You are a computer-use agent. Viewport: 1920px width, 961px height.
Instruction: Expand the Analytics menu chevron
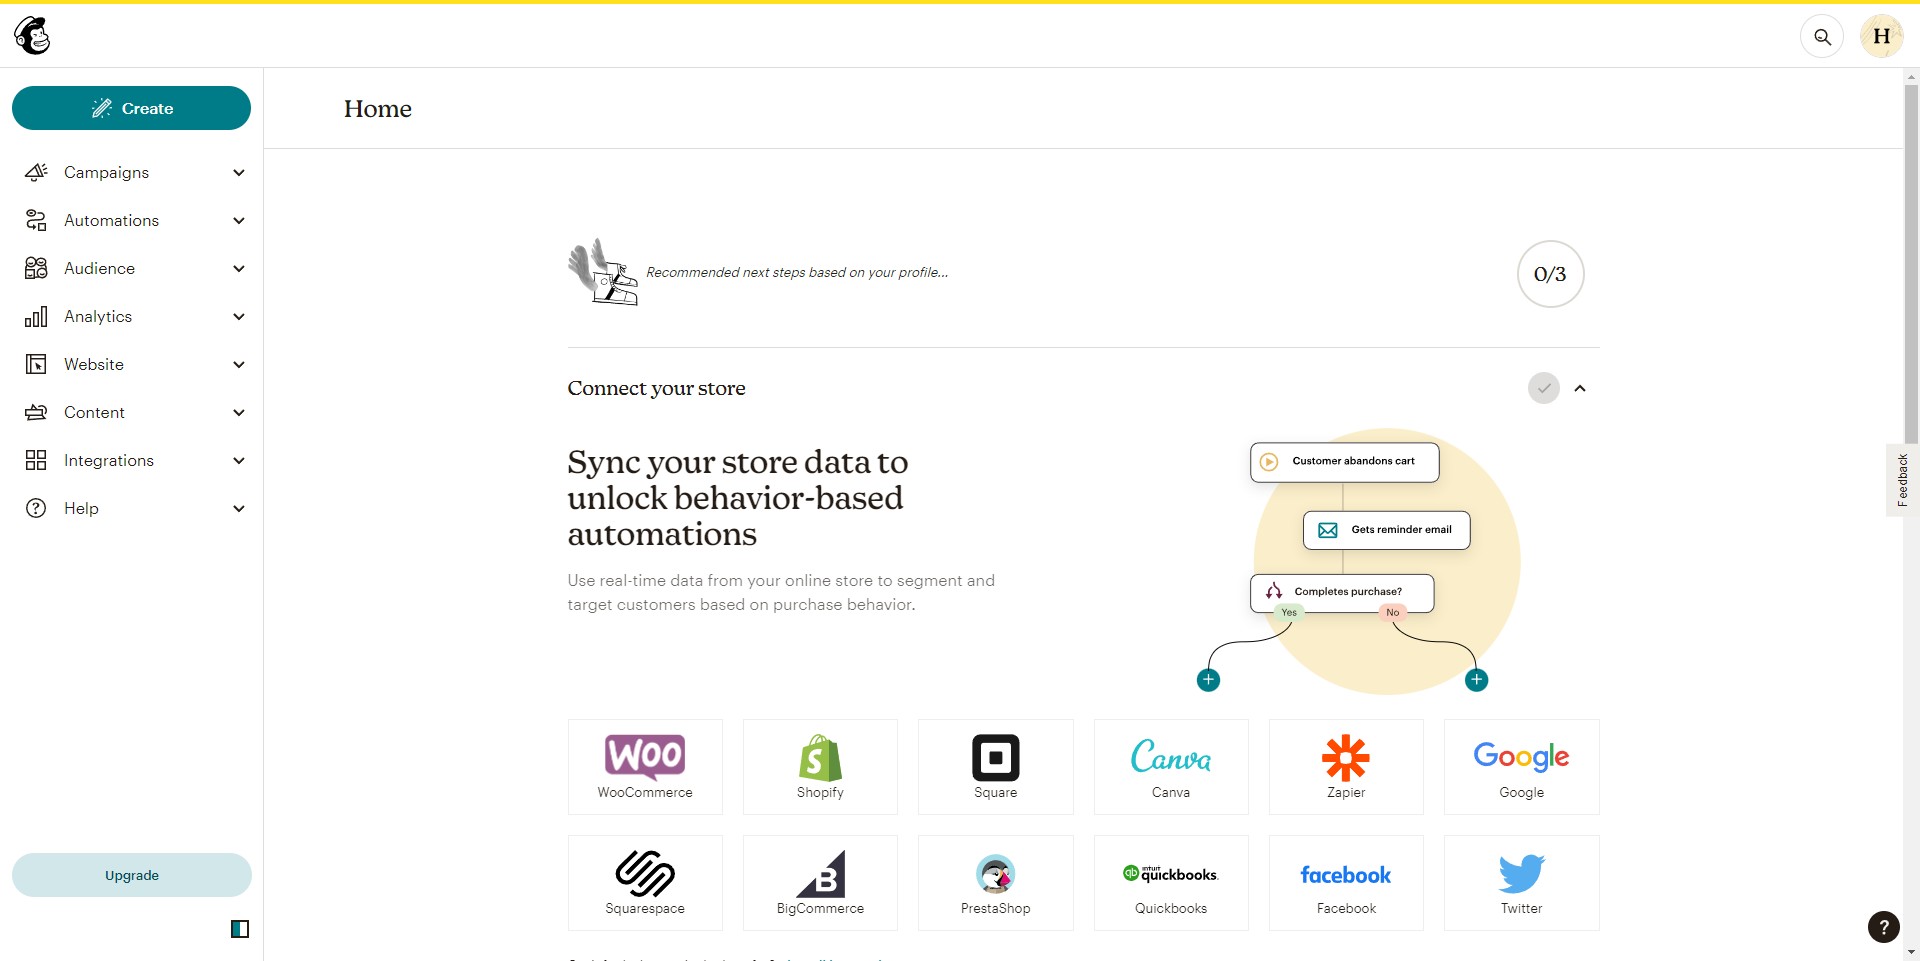(239, 317)
